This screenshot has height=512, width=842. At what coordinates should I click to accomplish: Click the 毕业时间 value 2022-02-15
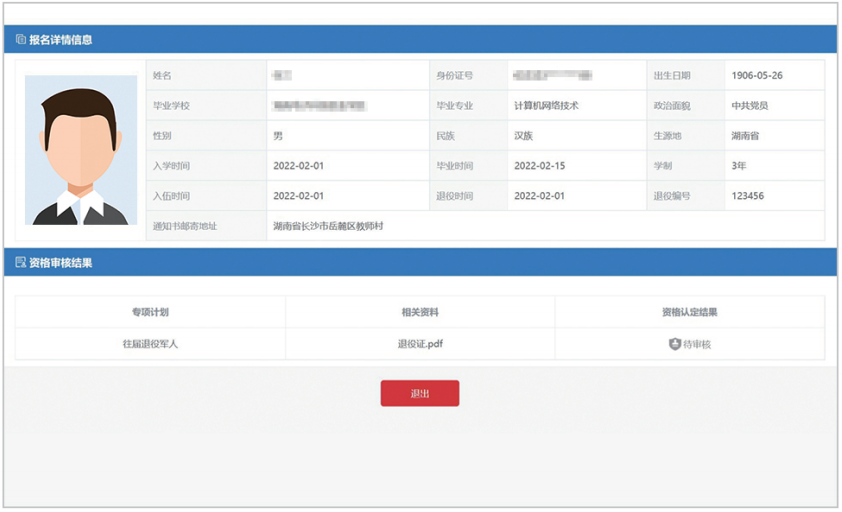coord(539,166)
